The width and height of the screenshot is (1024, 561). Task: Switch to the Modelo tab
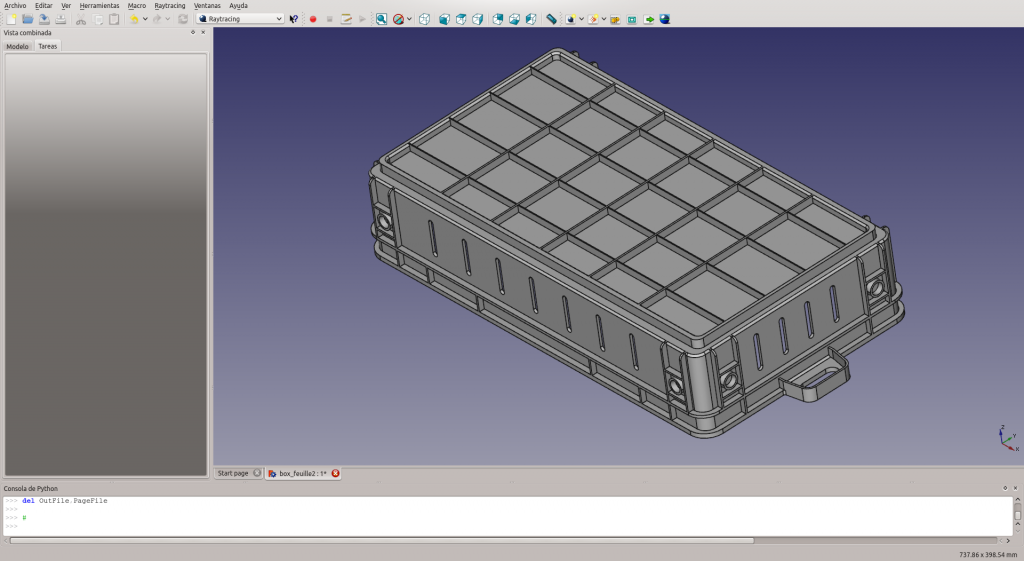(x=18, y=46)
